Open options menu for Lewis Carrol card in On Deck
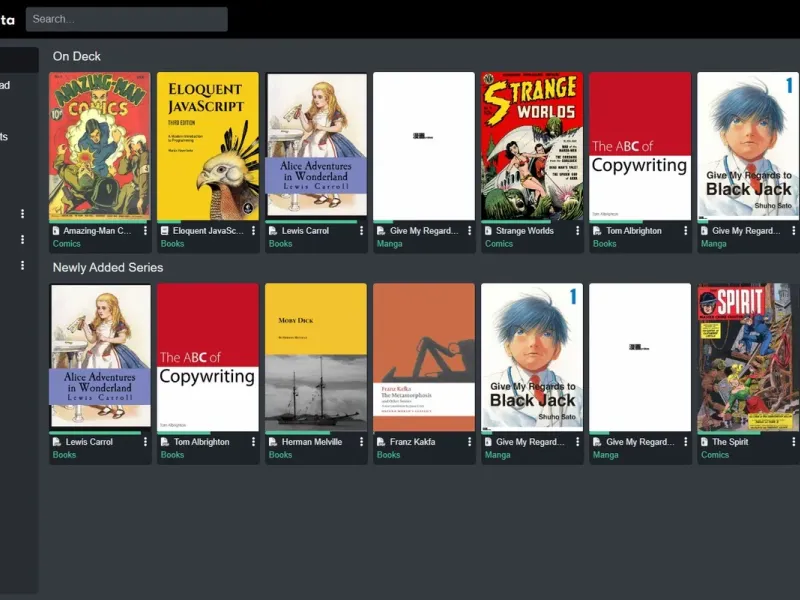The image size is (800, 600). tap(361, 231)
